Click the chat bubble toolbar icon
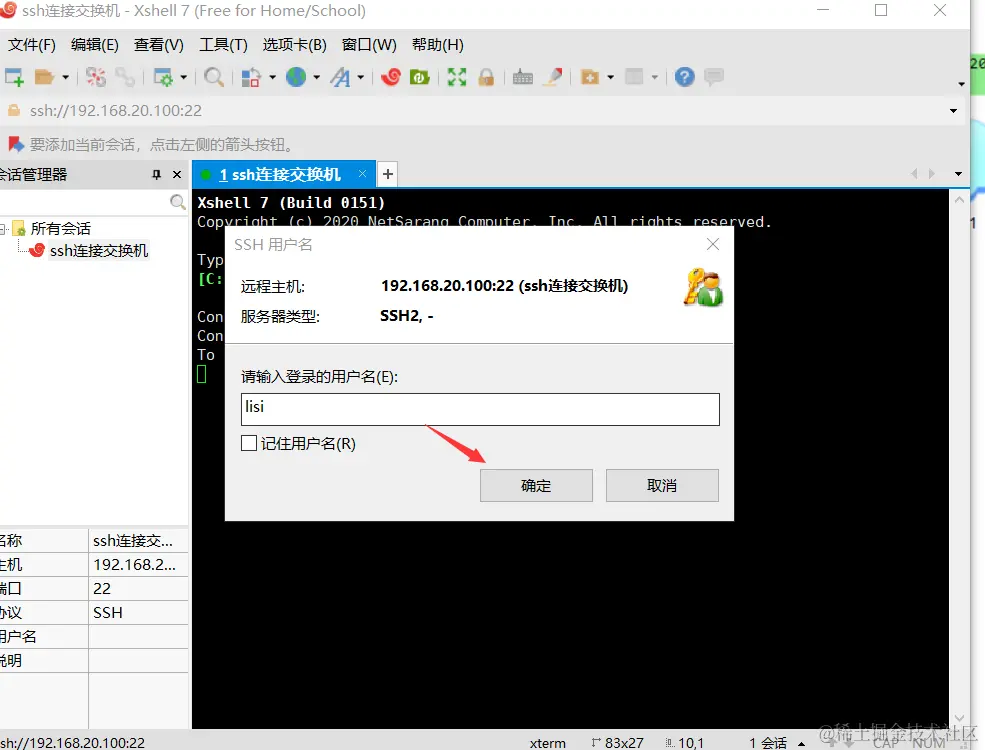 pyautogui.click(x=714, y=77)
